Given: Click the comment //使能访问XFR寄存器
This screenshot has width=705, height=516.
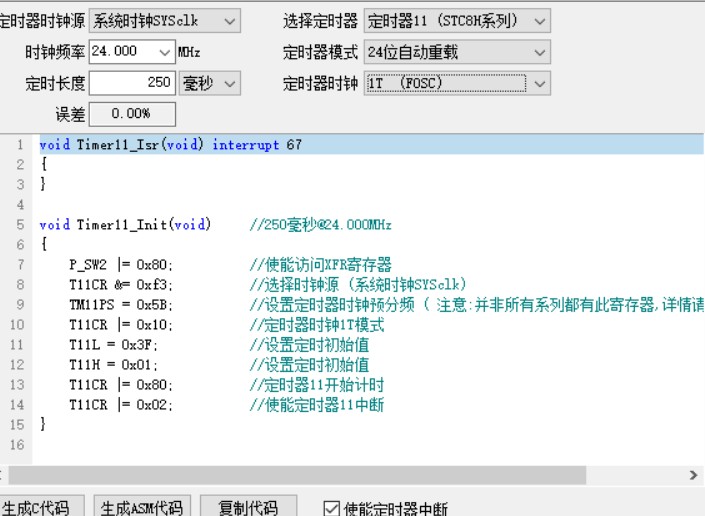Looking at the screenshot, I should [x=321, y=264].
